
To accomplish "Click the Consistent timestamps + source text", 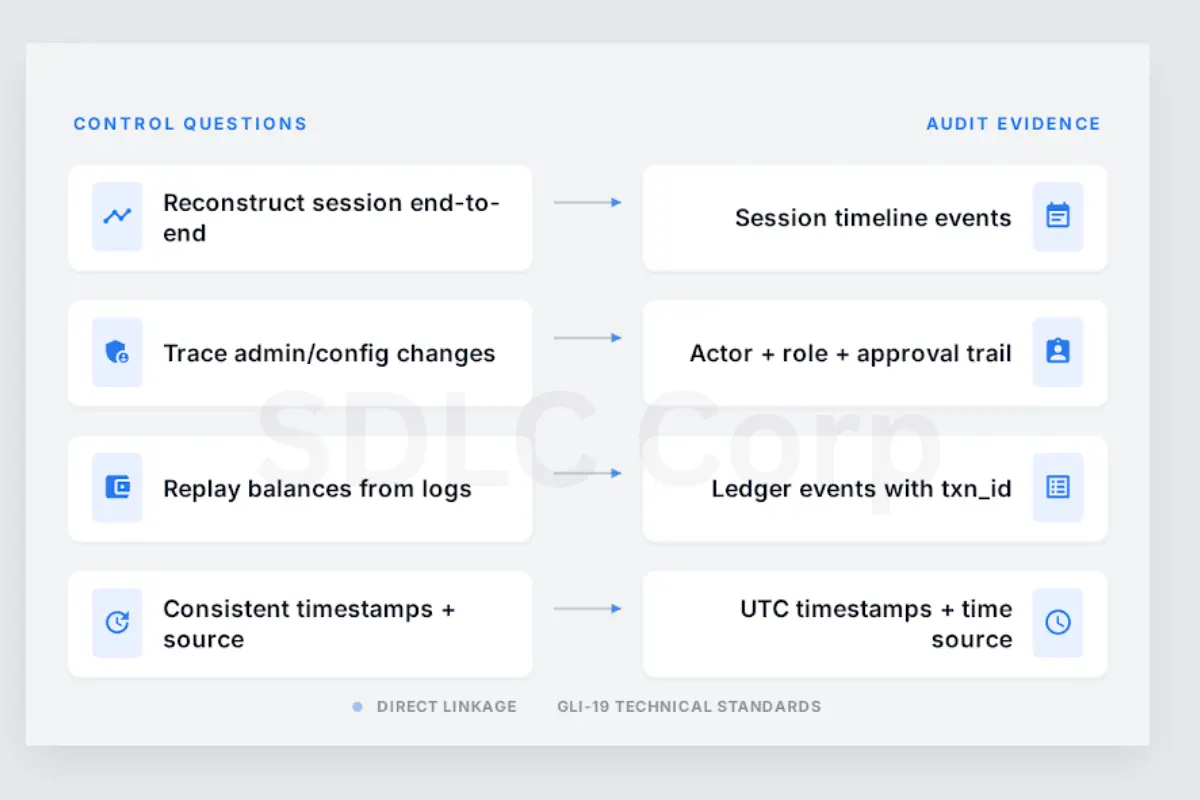I will click(309, 624).
